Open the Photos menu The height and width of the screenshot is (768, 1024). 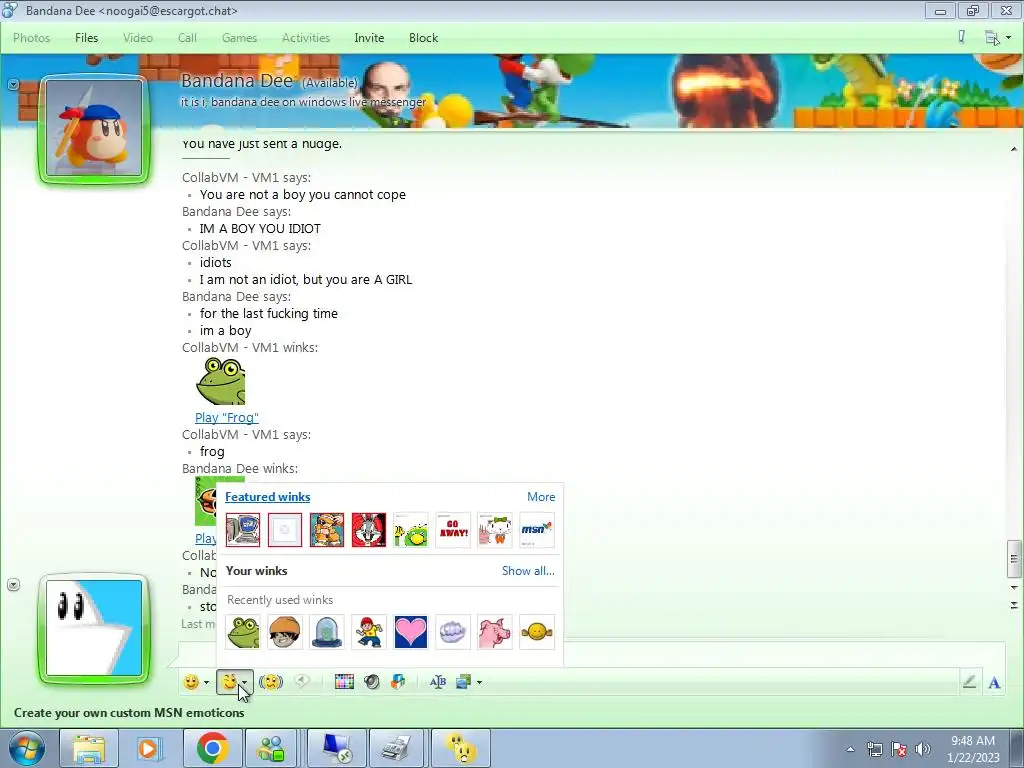pos(31,38)
